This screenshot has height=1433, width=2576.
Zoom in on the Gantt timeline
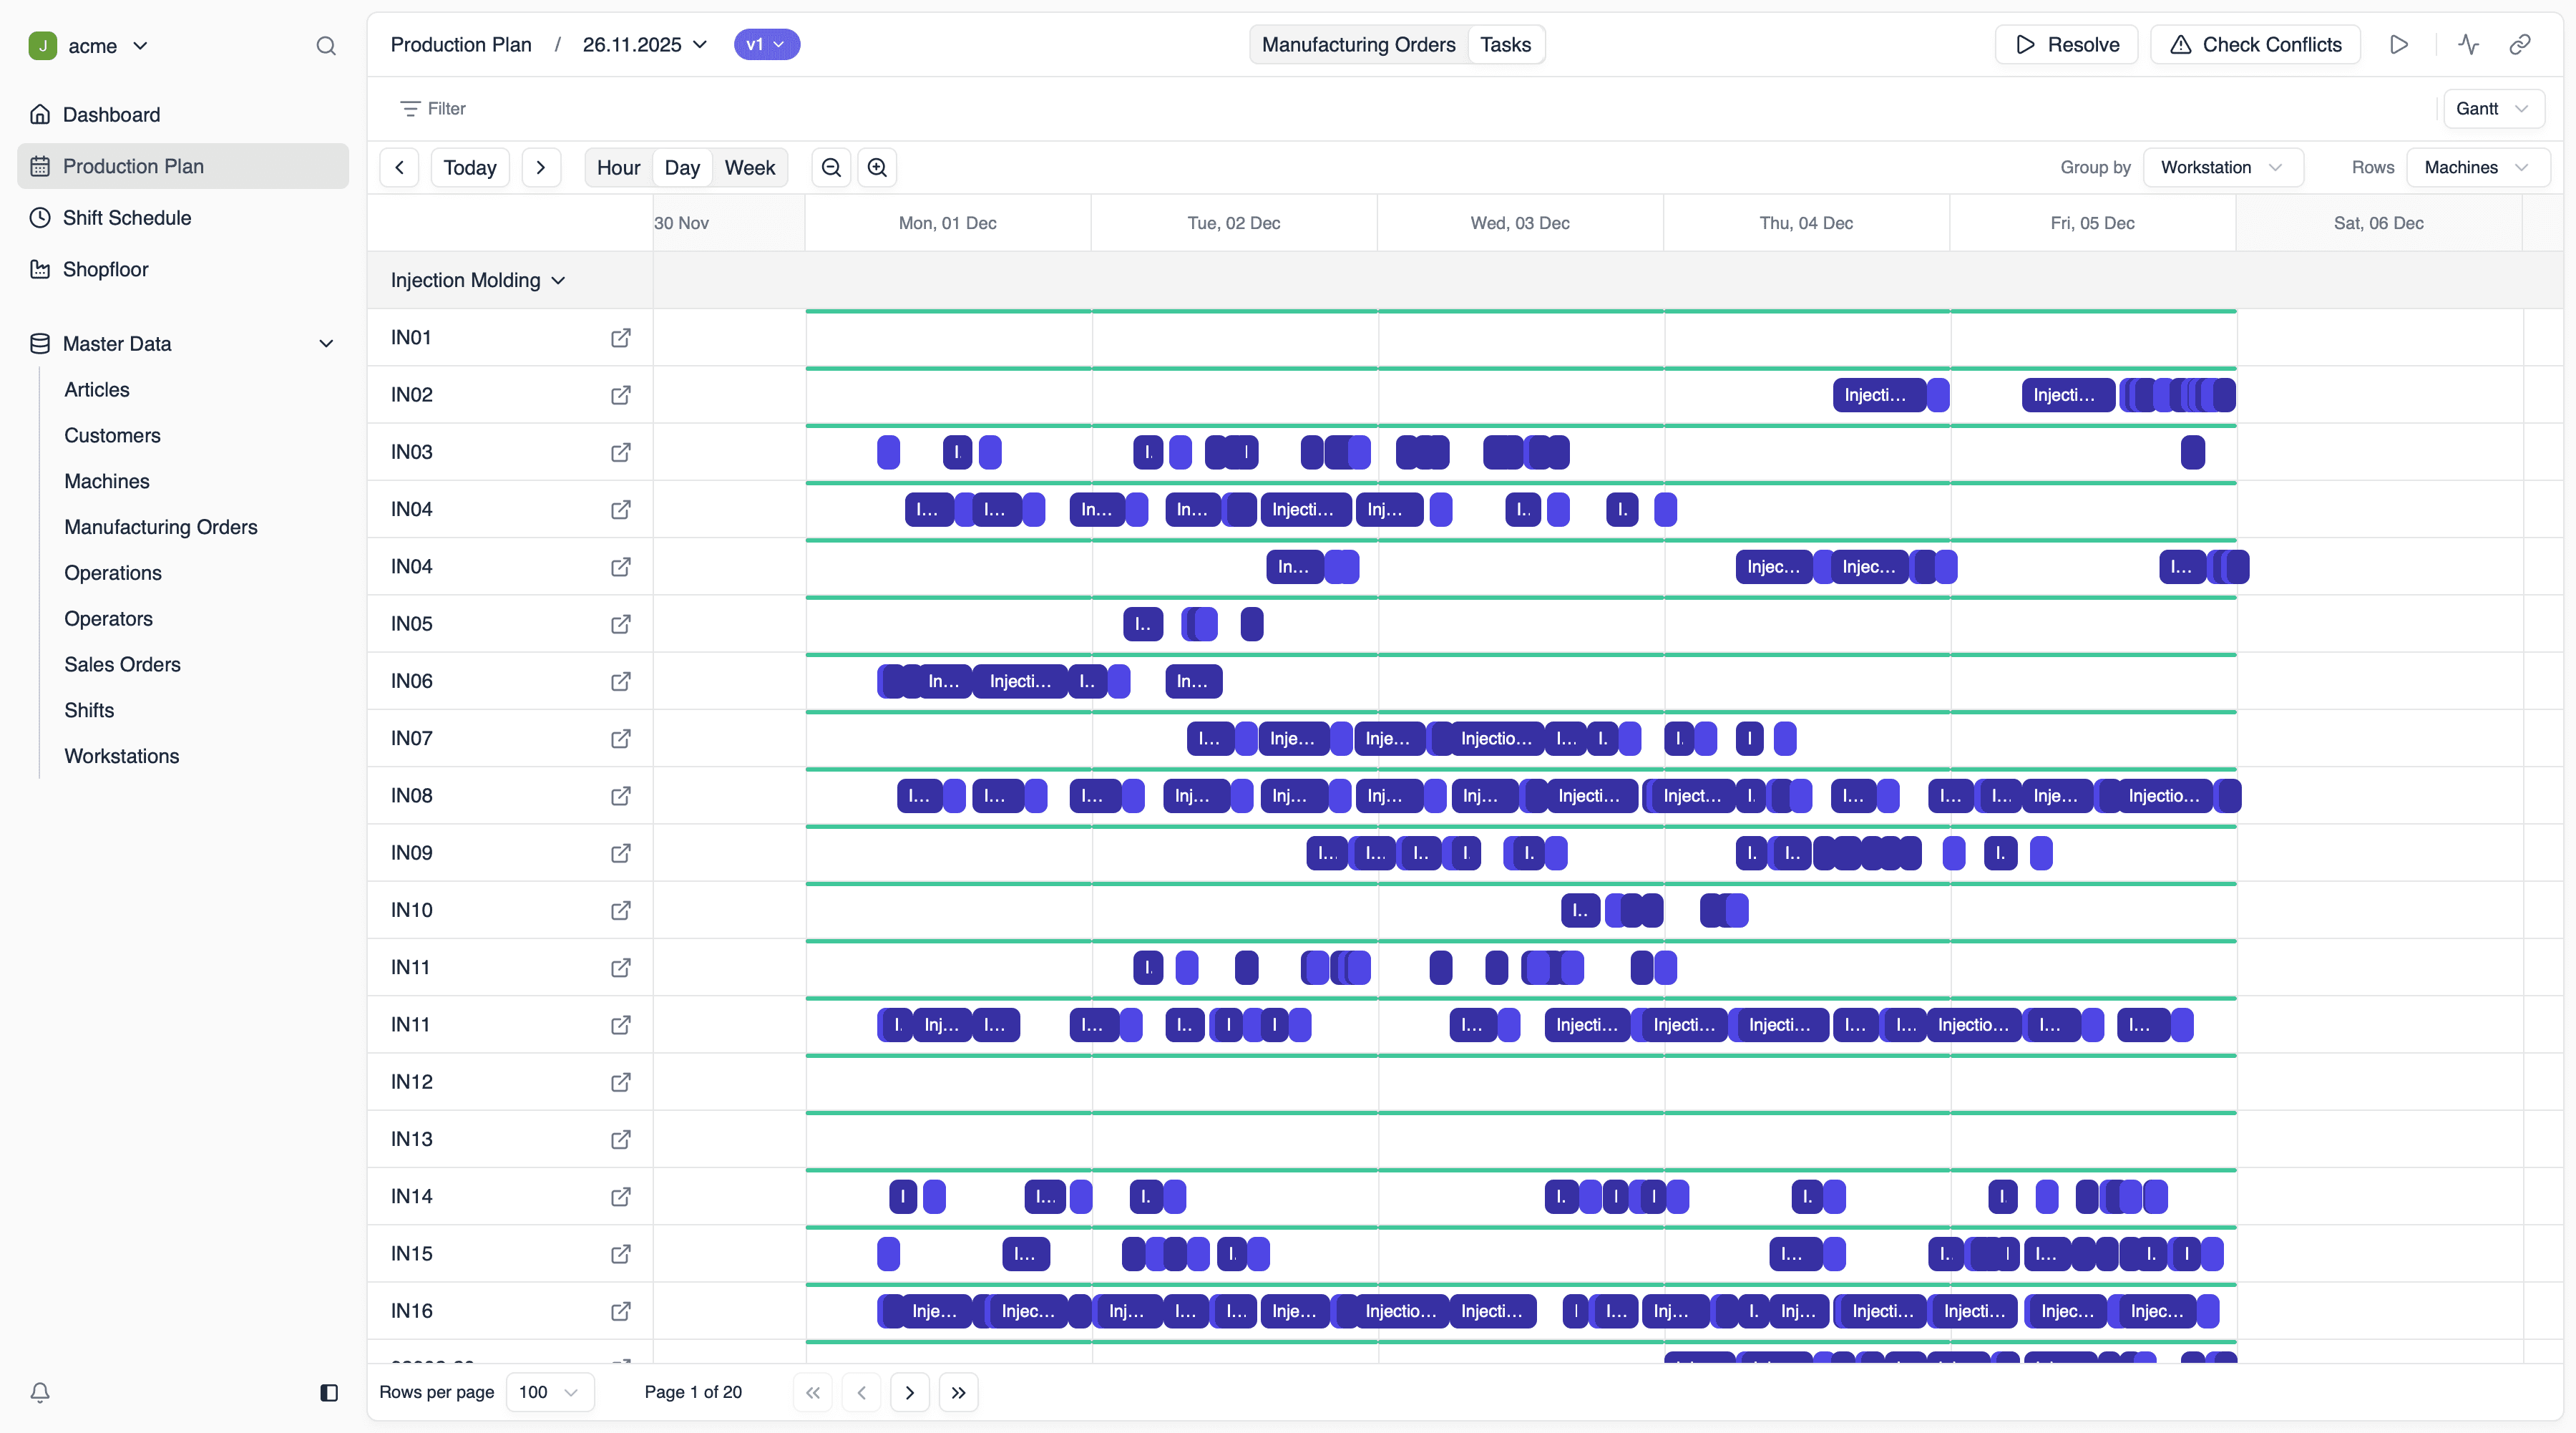coord(877,167)
